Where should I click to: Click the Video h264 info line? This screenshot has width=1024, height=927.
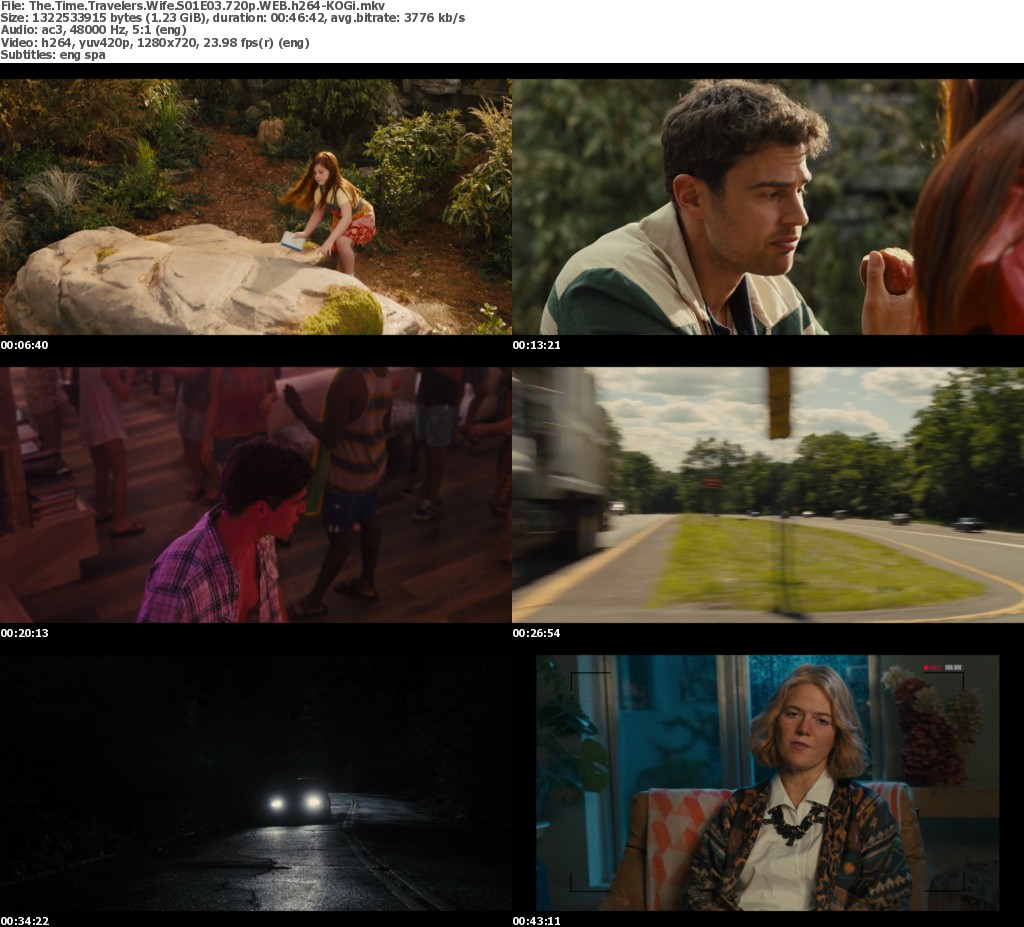pos(155,42)
